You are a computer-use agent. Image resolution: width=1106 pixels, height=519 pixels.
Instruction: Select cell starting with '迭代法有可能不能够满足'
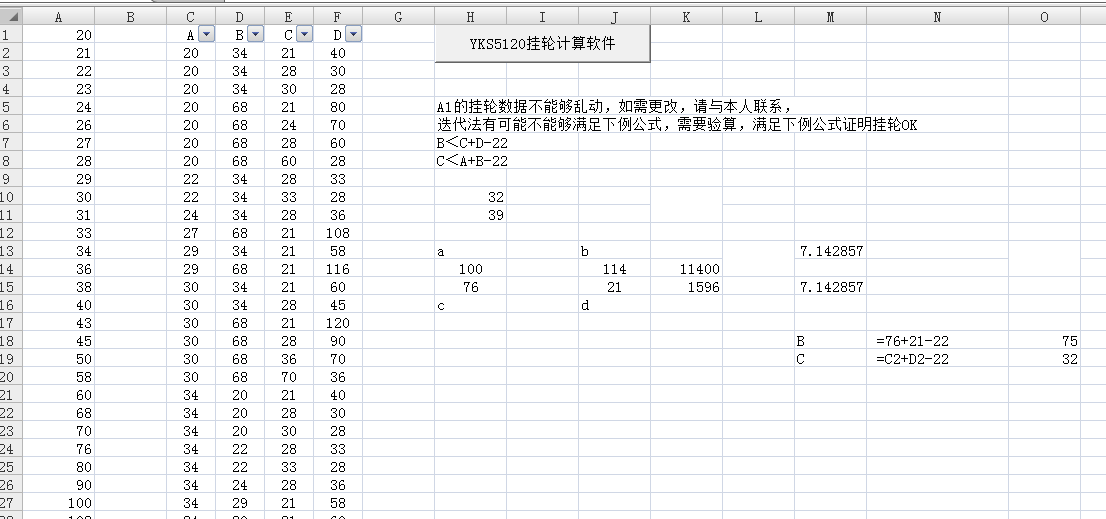click(x=677, y=125)
